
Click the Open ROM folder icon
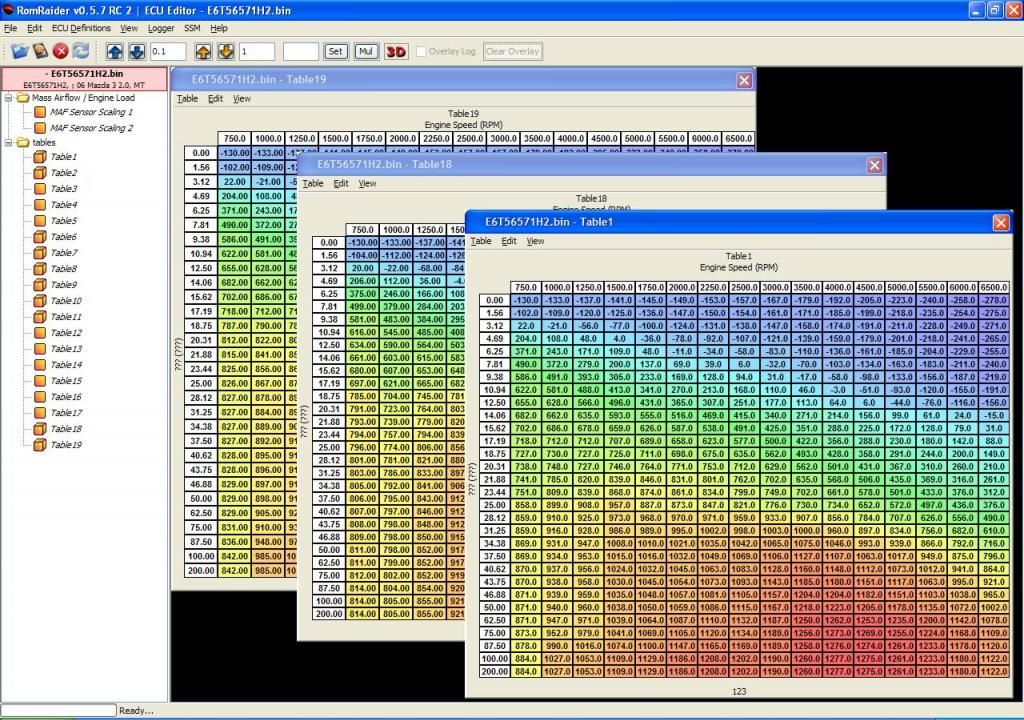click(x=20, y=51)
